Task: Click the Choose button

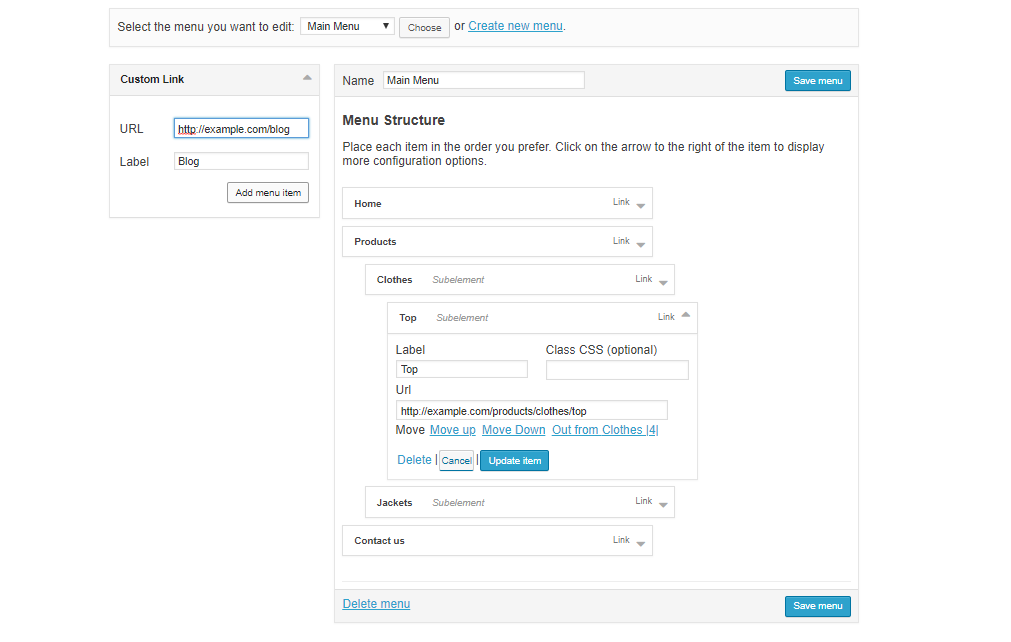Action: (424, 27)
